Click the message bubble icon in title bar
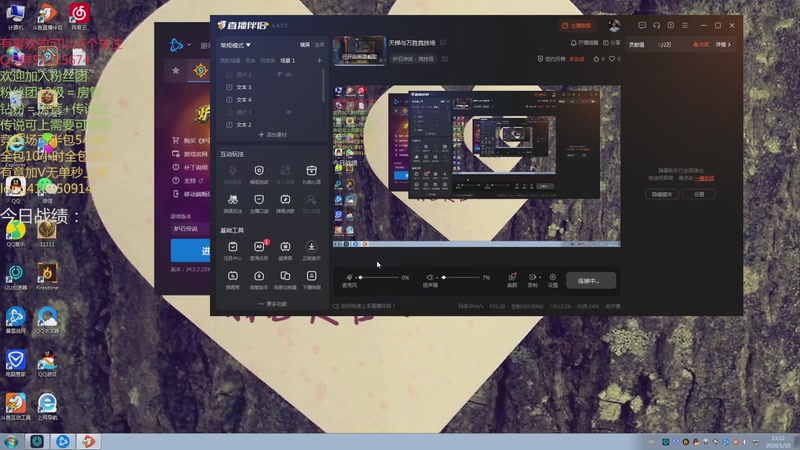The image size is (800, 450). (x=642, y=25)
